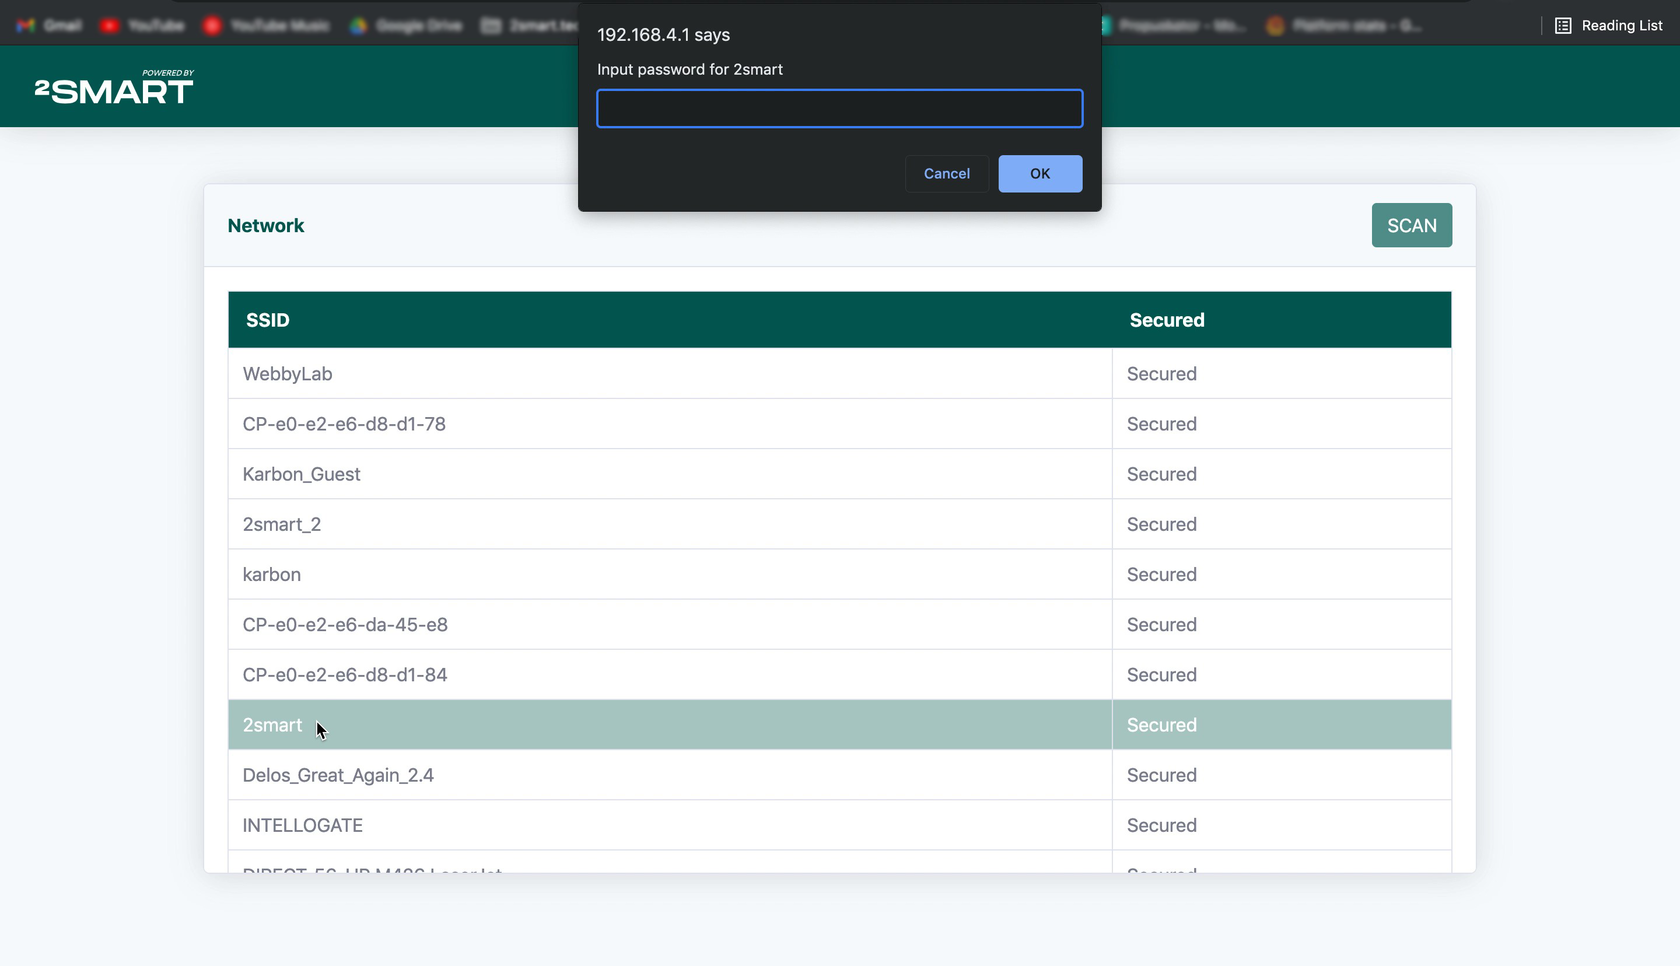Confirm the password dialog with OK
Viewport: 1680px width, 966px height.
tap(1040, 174)
